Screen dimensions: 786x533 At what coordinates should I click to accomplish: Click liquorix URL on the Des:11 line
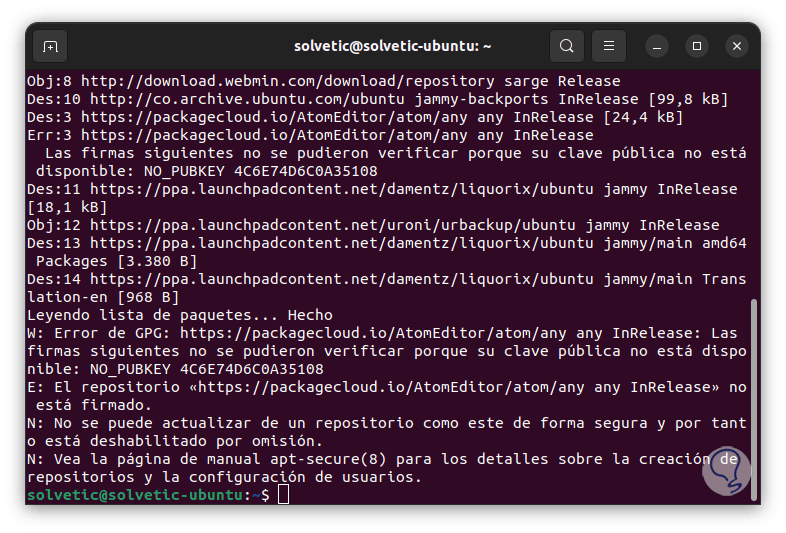[342, 189]
